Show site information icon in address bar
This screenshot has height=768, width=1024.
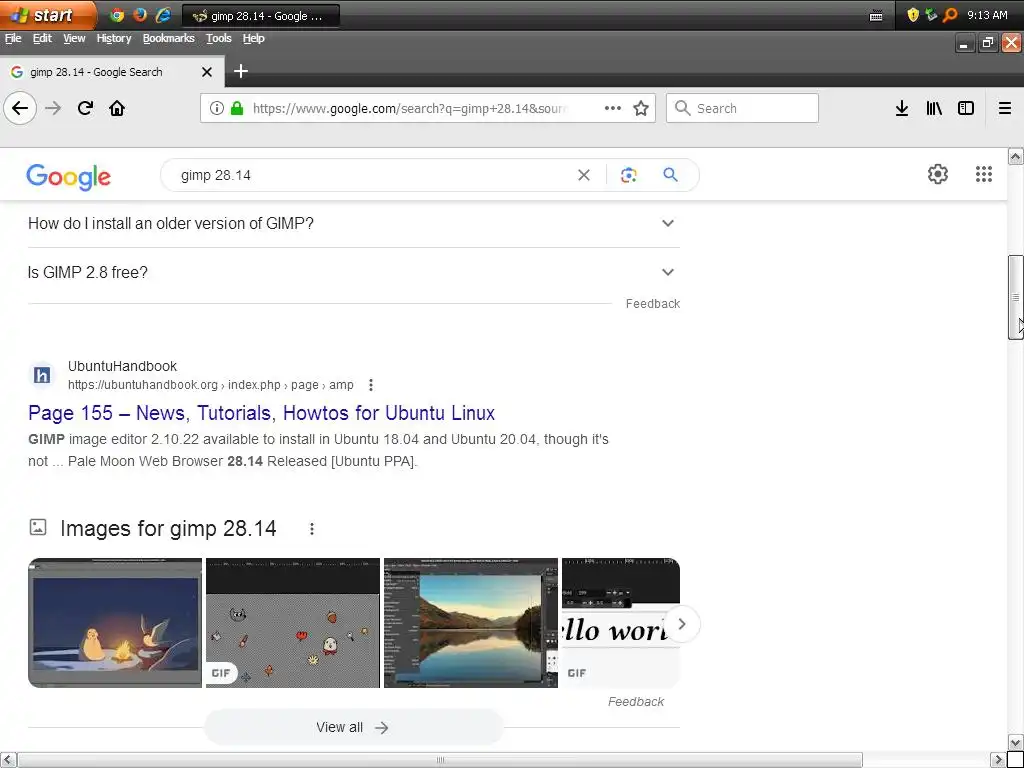point(216,108)
